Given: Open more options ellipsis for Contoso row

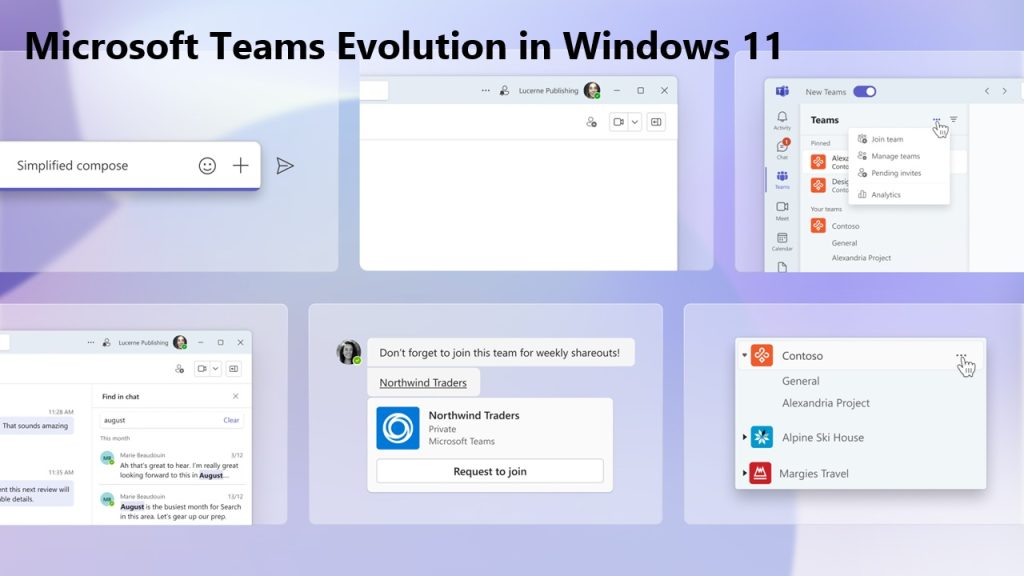Looking at the screenshot, I should tap(961, 357).
